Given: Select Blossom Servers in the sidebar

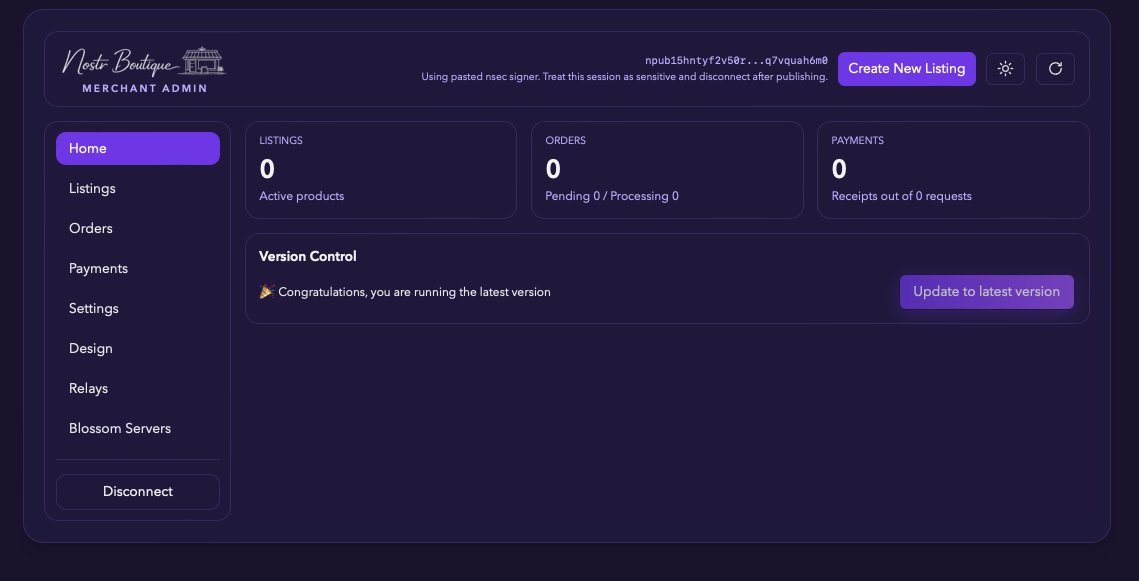Looking at the screenshot, I should pyautogui.click(x=119, y=428).
